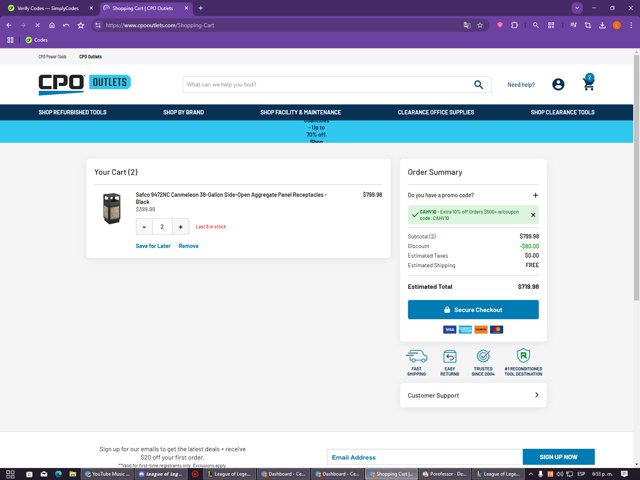Open Clearance Office Supplies menu

pos(436,112)
